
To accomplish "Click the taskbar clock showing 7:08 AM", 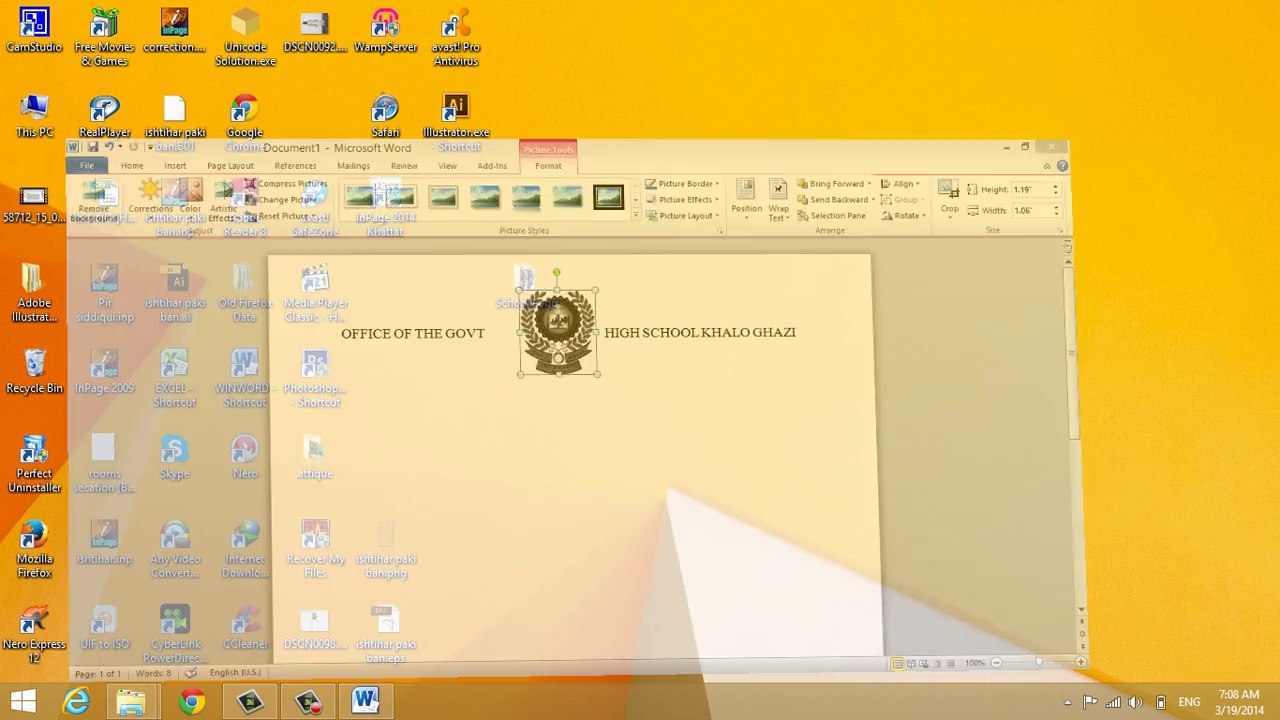I will [1239, 702].
